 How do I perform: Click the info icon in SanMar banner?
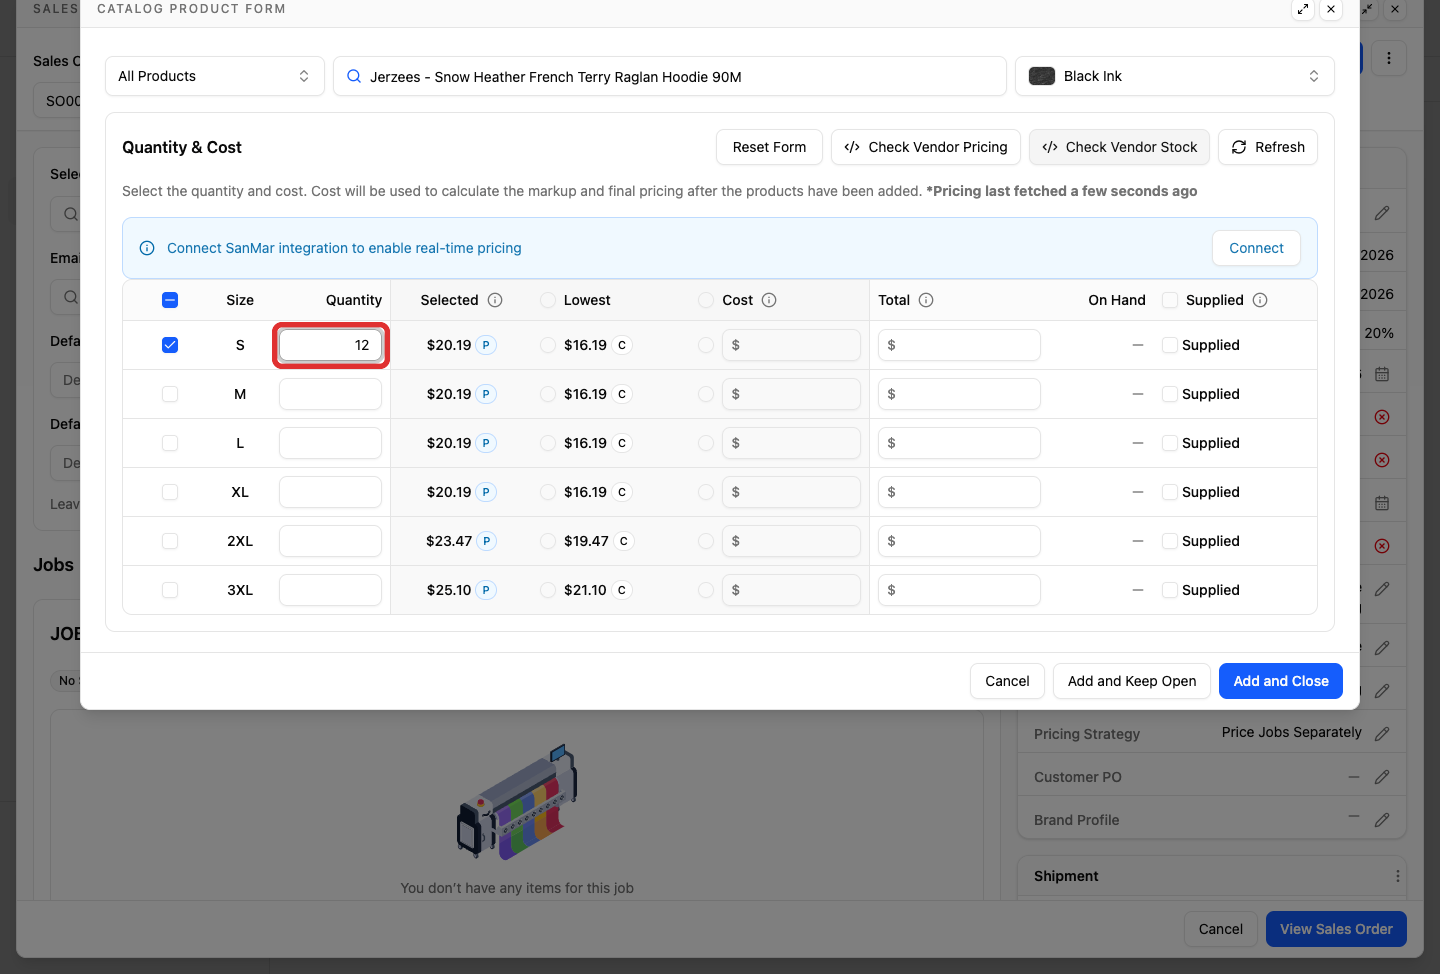147,248
